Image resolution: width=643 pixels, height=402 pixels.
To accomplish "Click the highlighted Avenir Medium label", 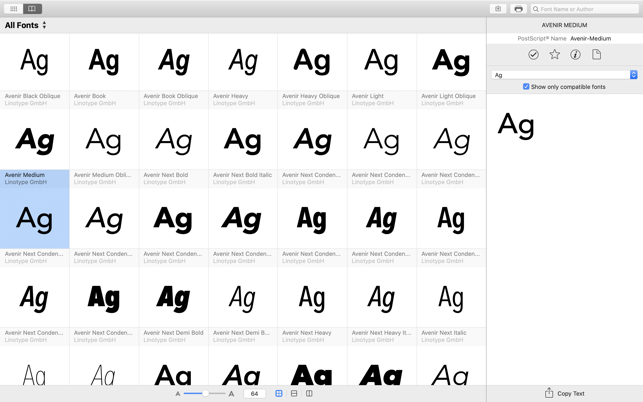I will tap(25, 175).
